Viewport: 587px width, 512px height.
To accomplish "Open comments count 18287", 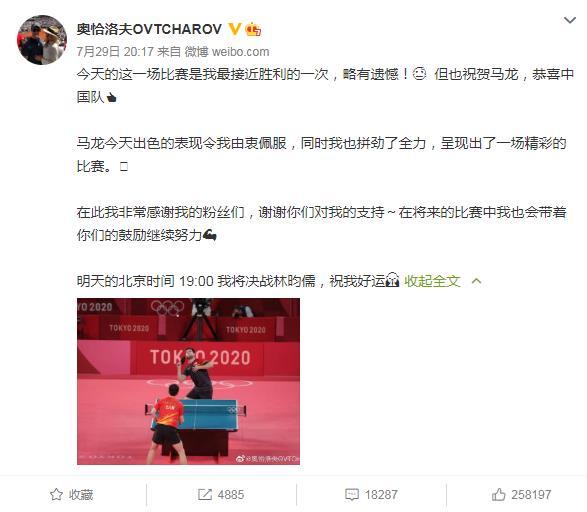I will pos(381,495).
